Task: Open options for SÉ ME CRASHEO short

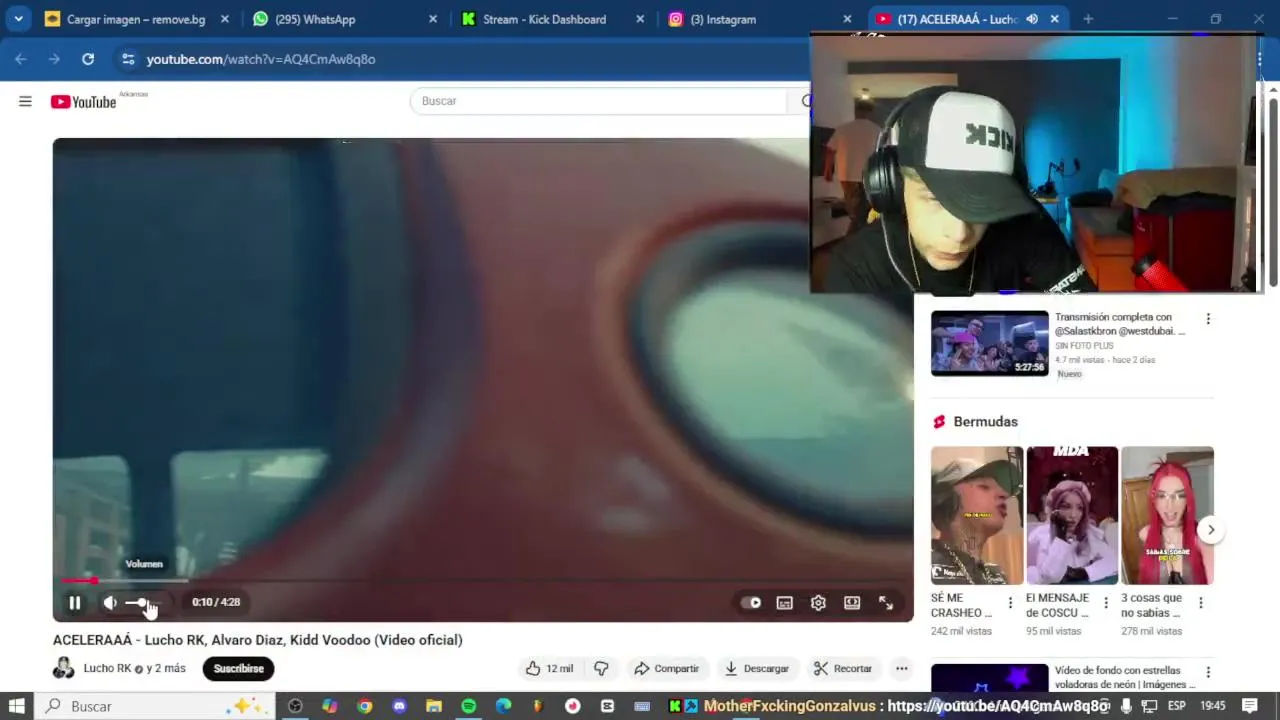Action: [x=1010, y=603]
